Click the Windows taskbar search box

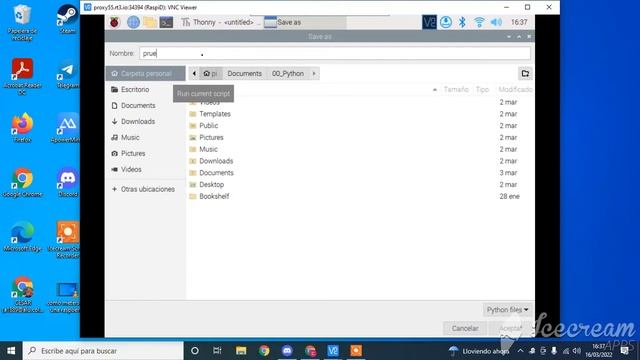(x=103, y=351)
